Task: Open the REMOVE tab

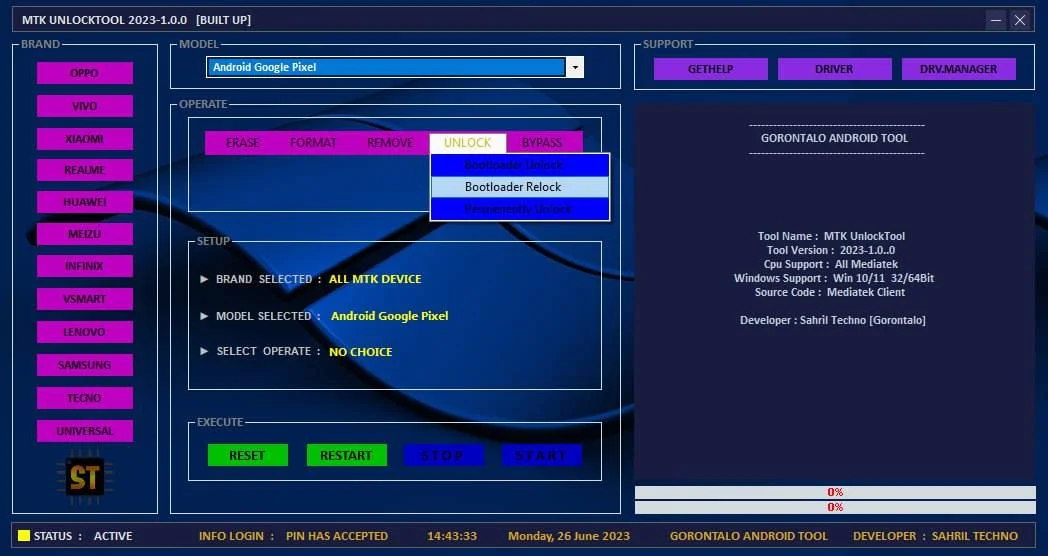Action: [x=390, y=142]
